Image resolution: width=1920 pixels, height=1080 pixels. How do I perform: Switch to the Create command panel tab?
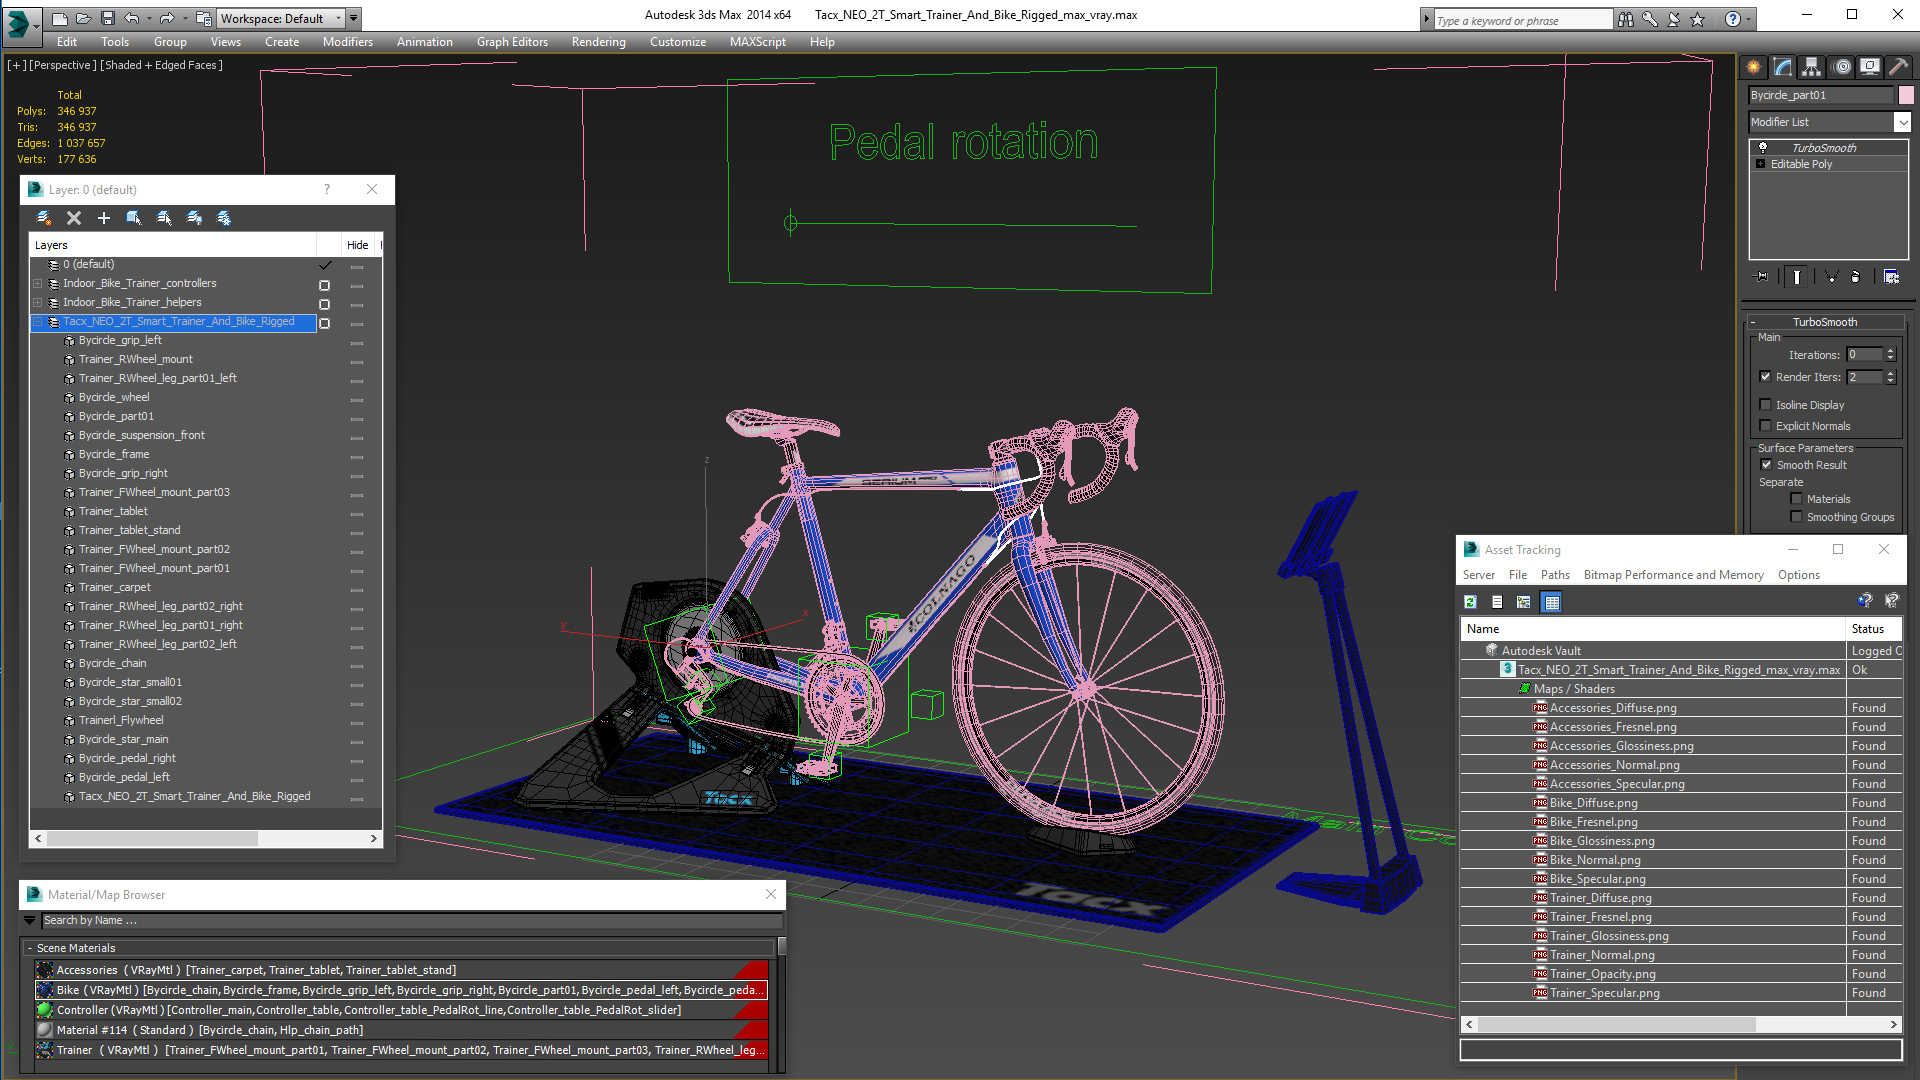pos(1754,67)
